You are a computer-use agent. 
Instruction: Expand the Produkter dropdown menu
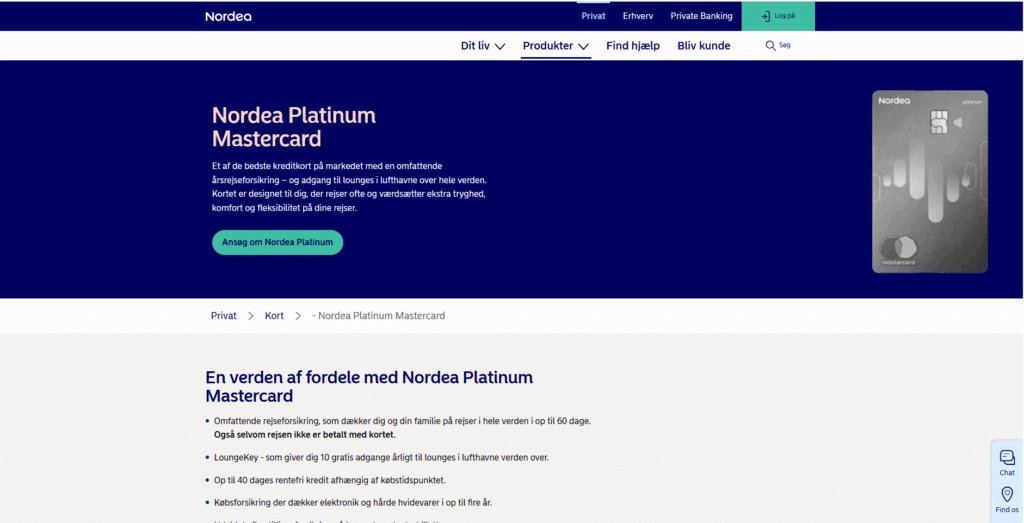pyautogui.click(x=555, y=46)
